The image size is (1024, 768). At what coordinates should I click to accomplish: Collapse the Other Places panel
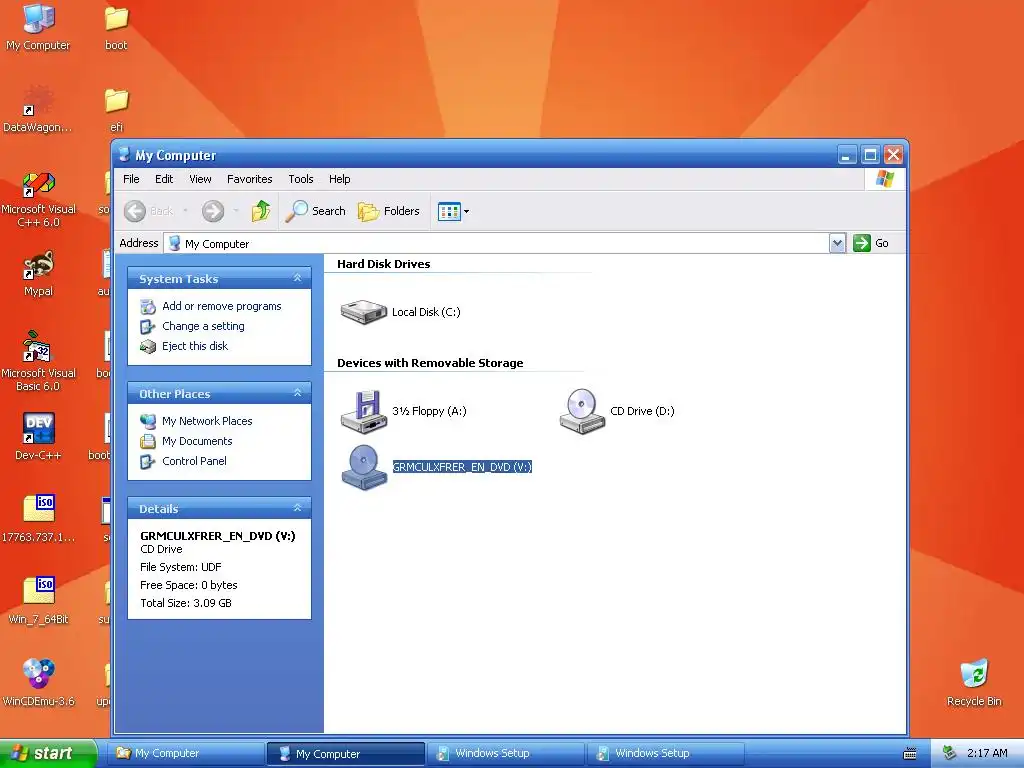pos(298,393)
